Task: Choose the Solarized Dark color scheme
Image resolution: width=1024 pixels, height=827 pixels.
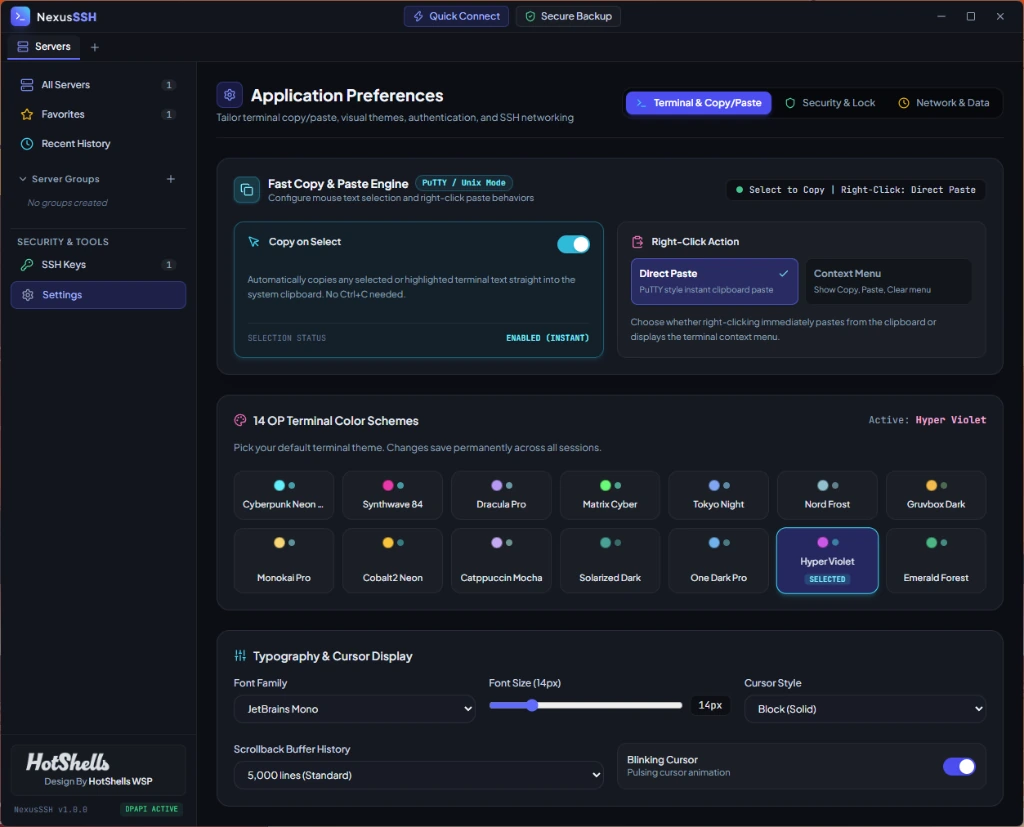Action: [x=610, y=560]
